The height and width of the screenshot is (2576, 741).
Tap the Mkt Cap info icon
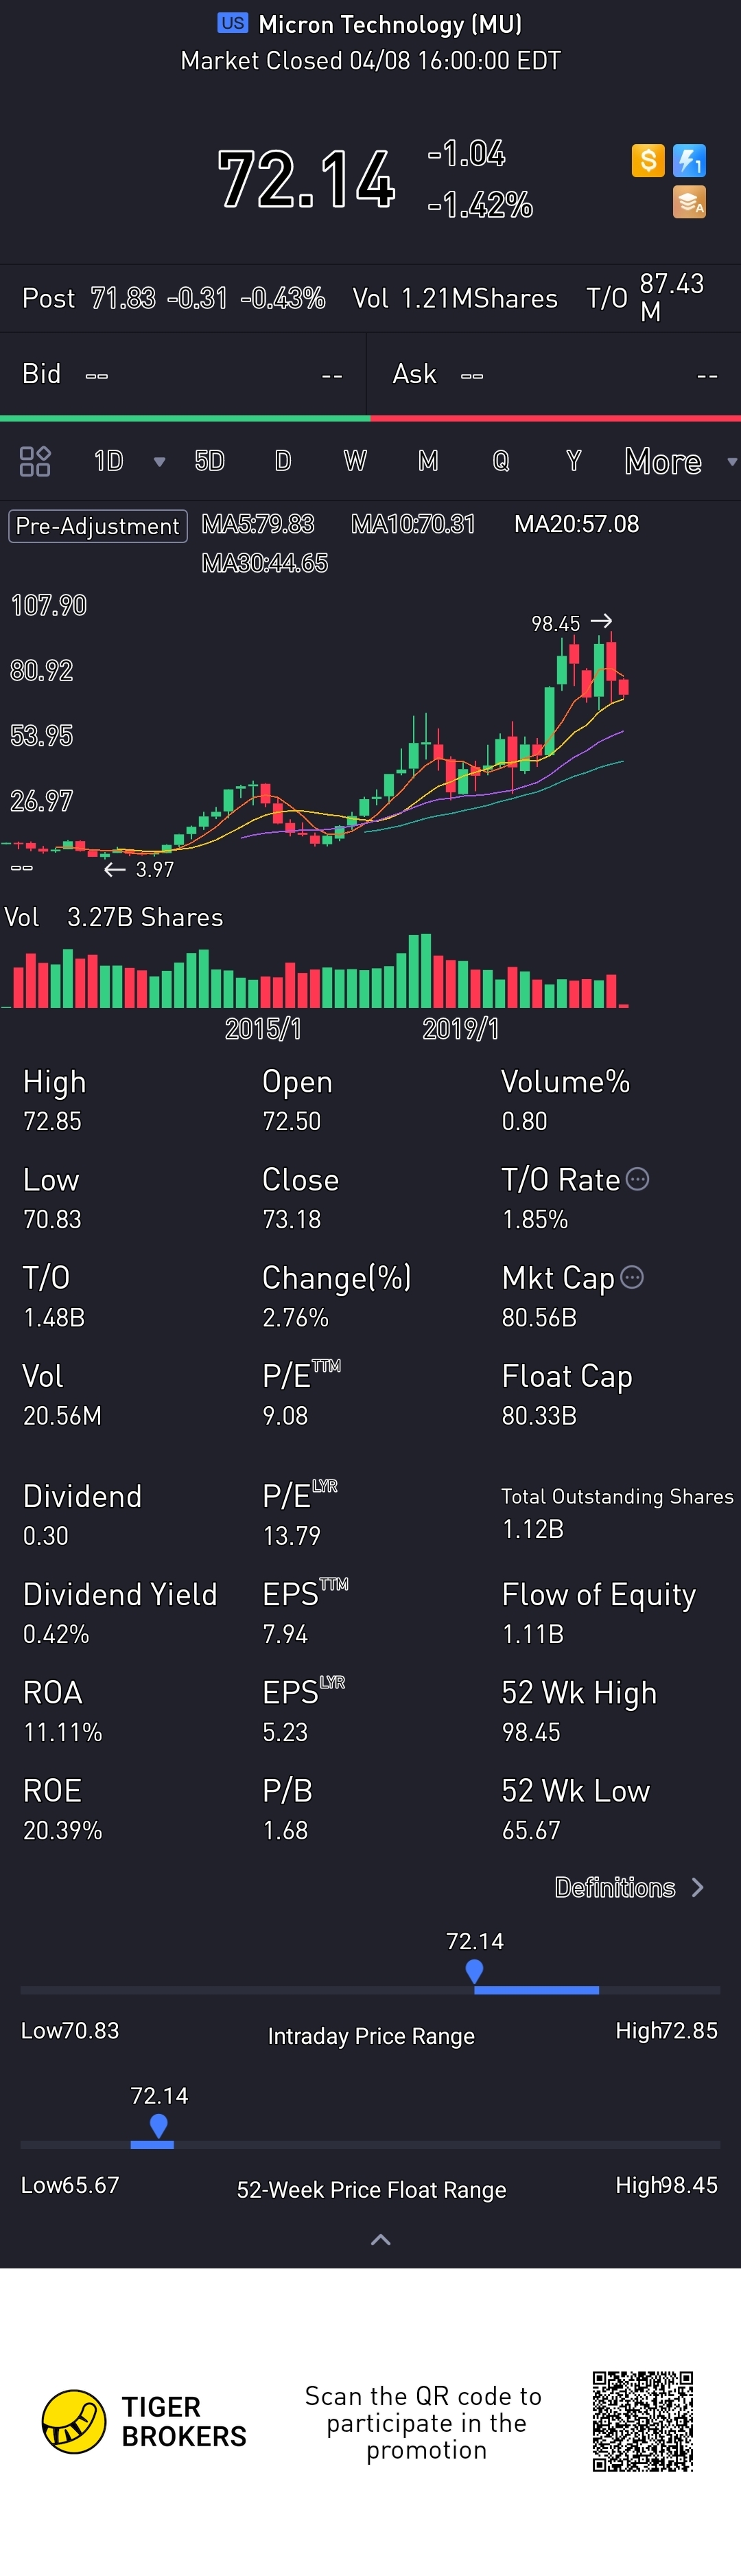tap(632, 1277)
